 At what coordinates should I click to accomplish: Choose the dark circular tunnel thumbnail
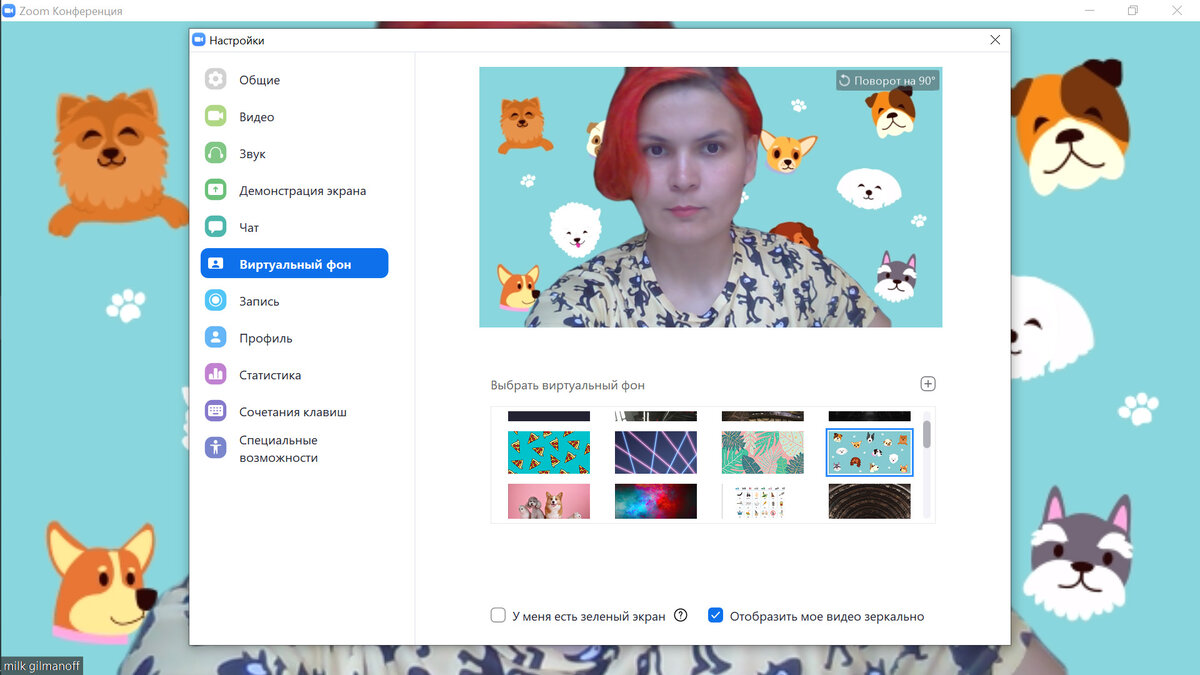point(870,501)
